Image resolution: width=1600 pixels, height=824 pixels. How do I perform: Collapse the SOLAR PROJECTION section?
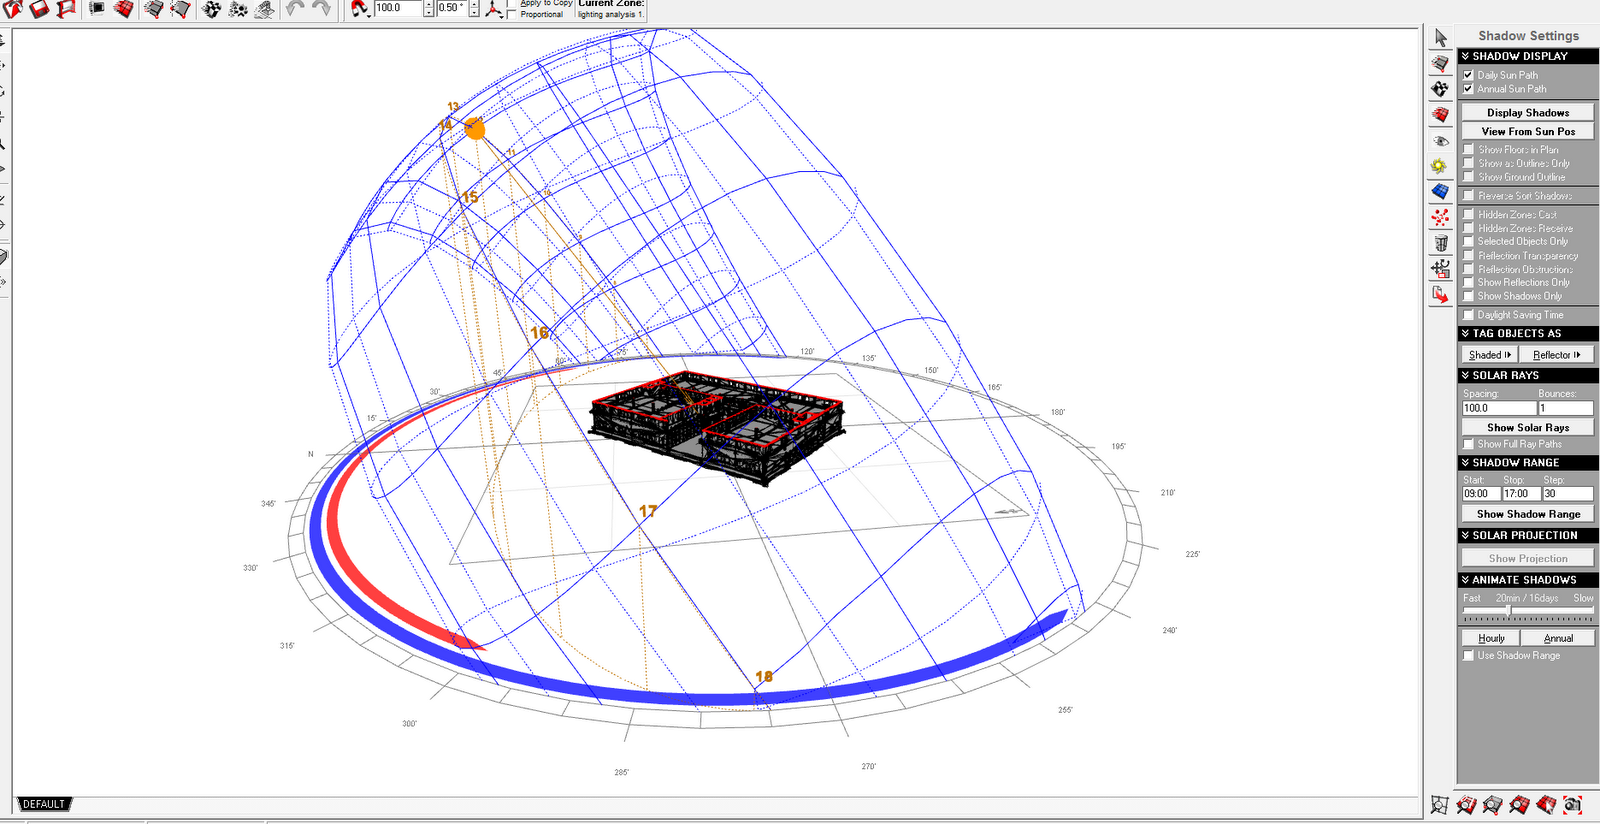[1528, 535]
